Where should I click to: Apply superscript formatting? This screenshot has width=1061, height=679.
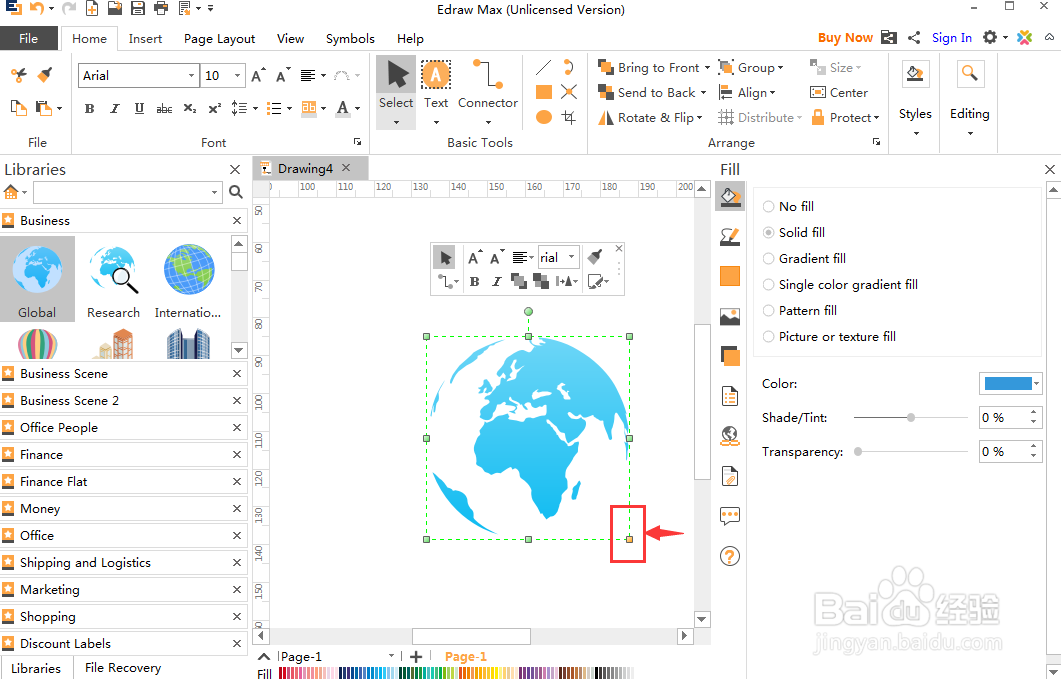215,108
